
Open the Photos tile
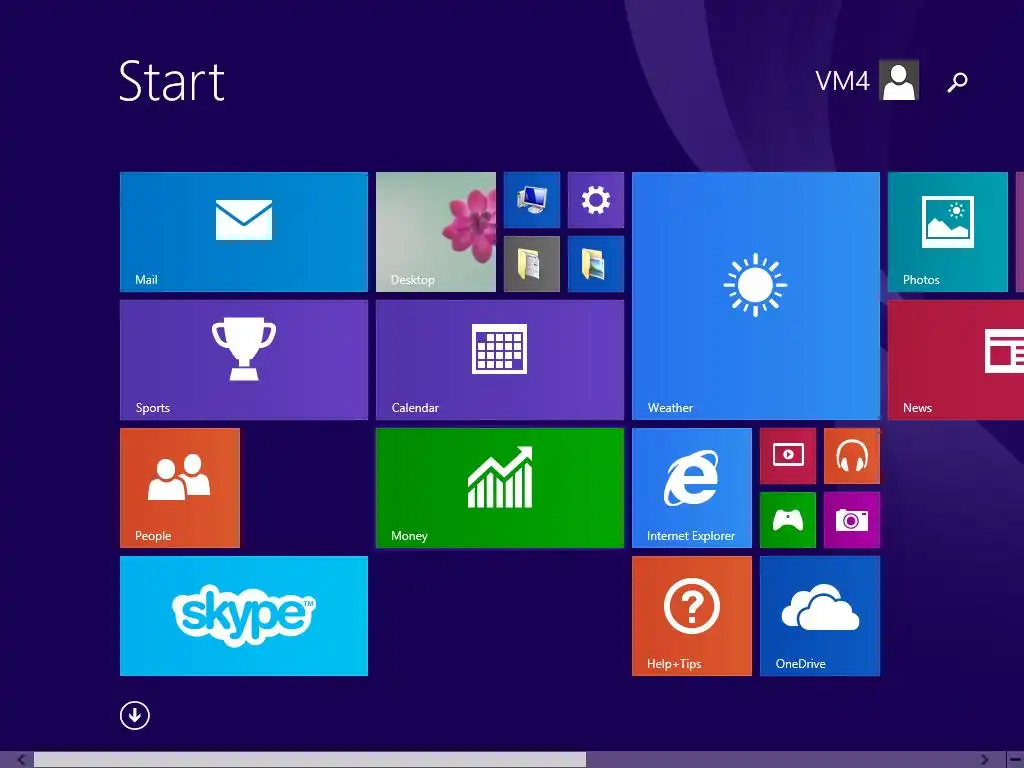(948, 232)
